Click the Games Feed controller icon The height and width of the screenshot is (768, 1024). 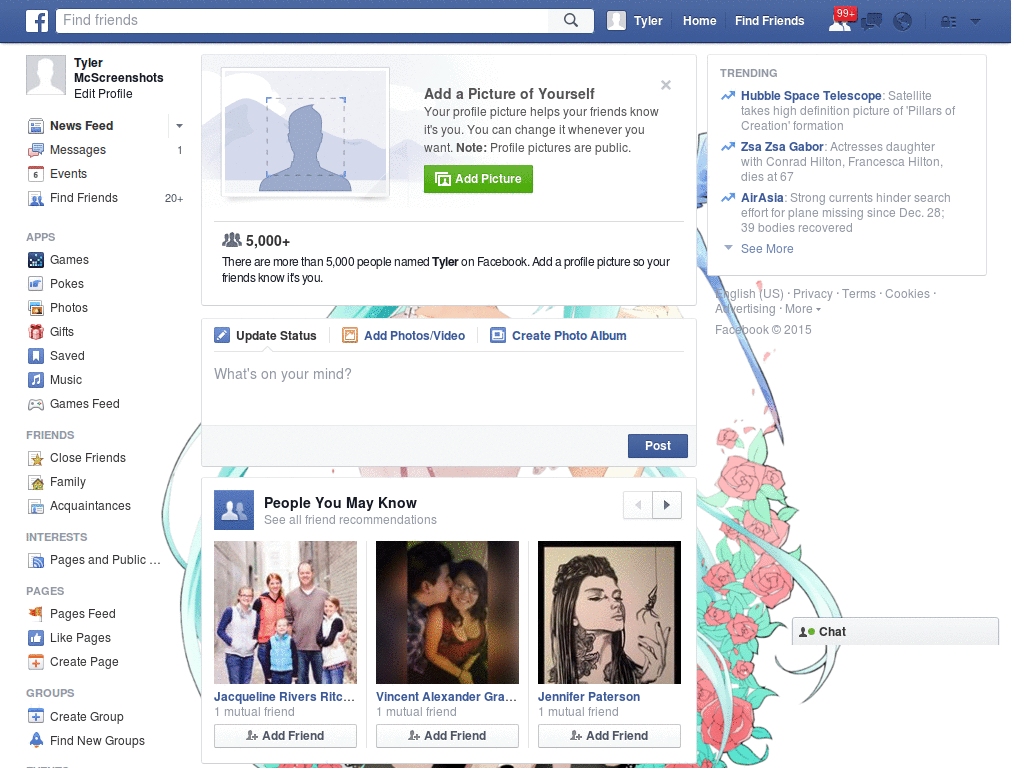coord(36,404)
